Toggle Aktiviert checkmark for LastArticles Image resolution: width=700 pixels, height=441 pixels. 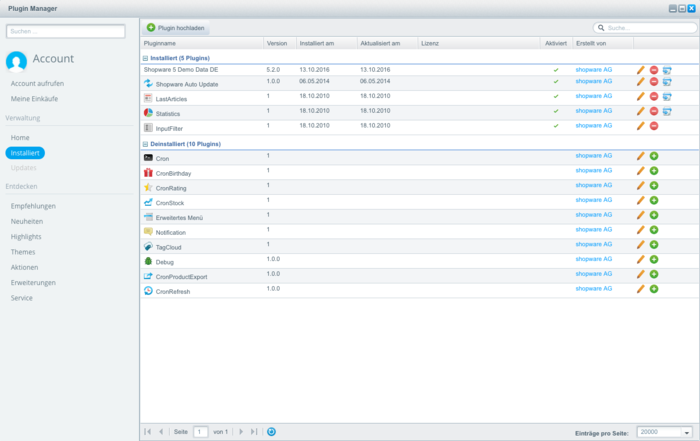tap(556, 96)
